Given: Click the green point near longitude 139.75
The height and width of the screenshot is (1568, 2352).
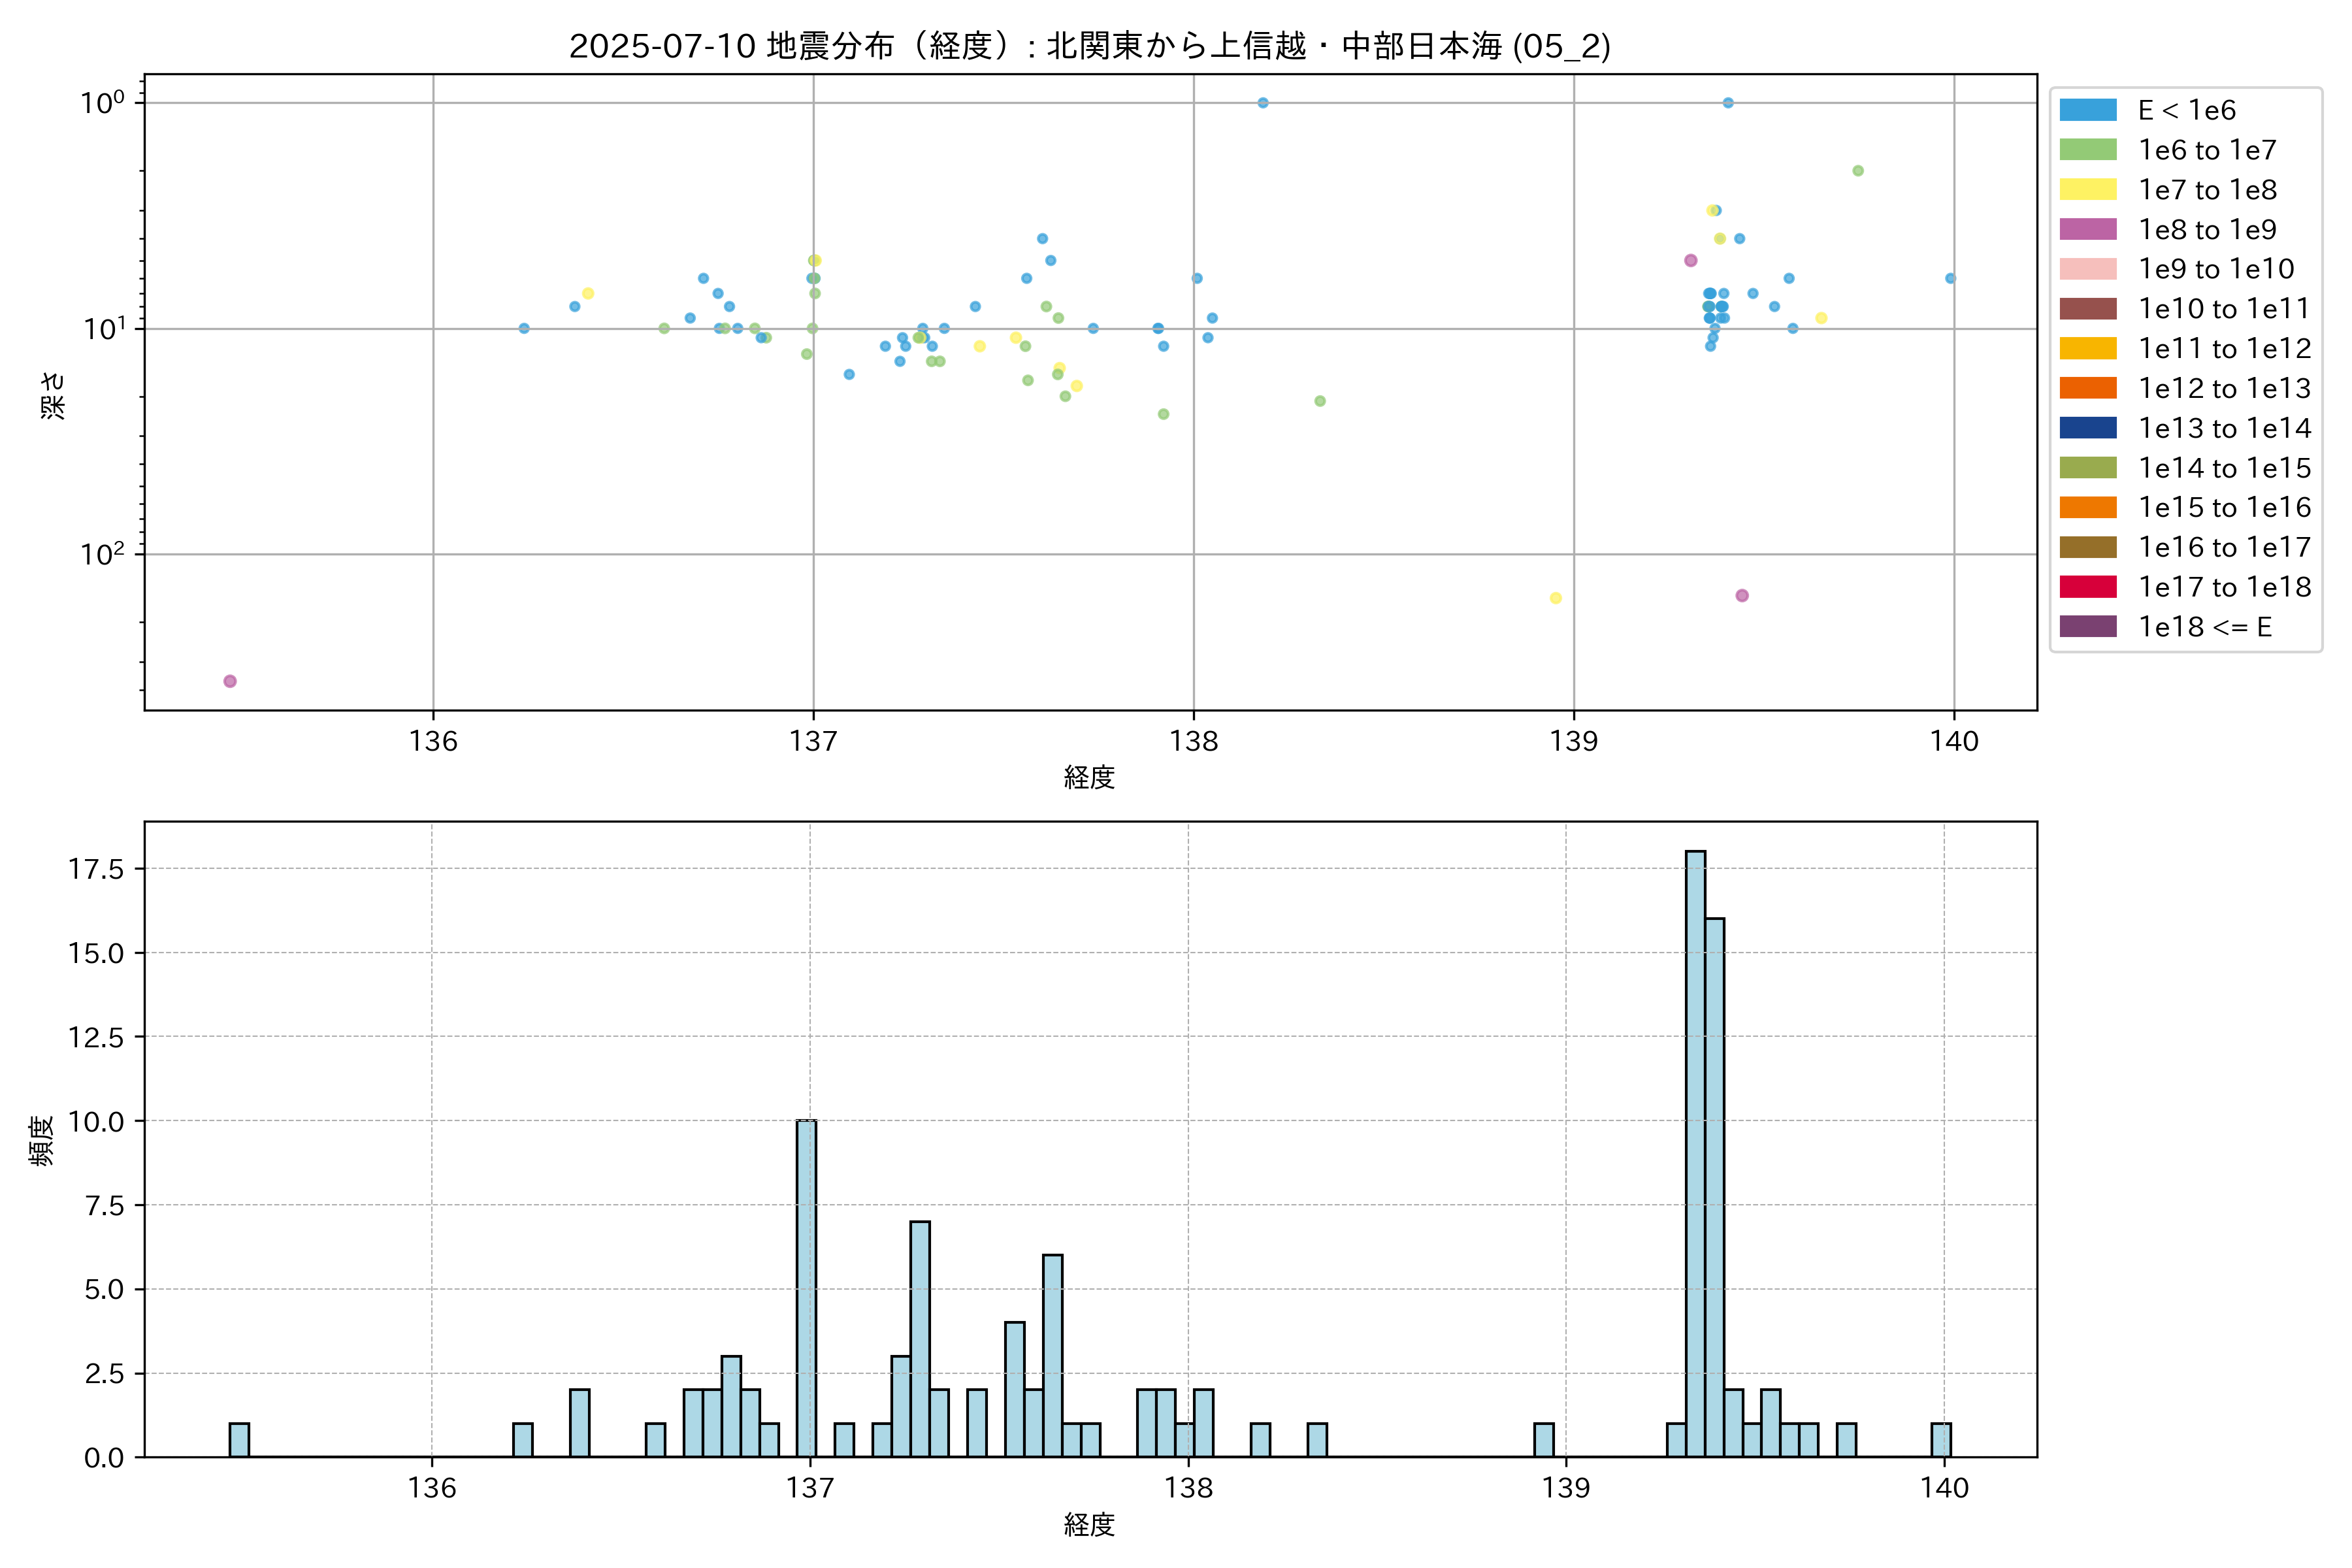Looking at the screenshot, I should coord(1858,171).
